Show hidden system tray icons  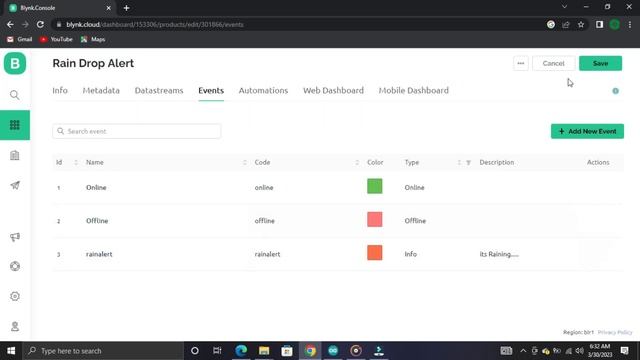[x=523, y=351]
